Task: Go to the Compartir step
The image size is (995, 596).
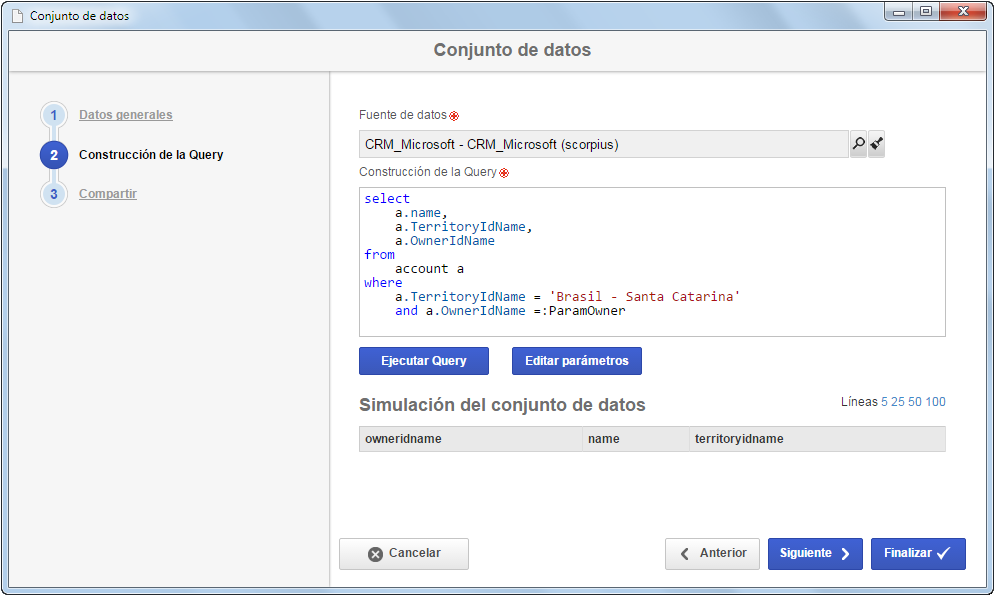Action: tap(108, 194)
